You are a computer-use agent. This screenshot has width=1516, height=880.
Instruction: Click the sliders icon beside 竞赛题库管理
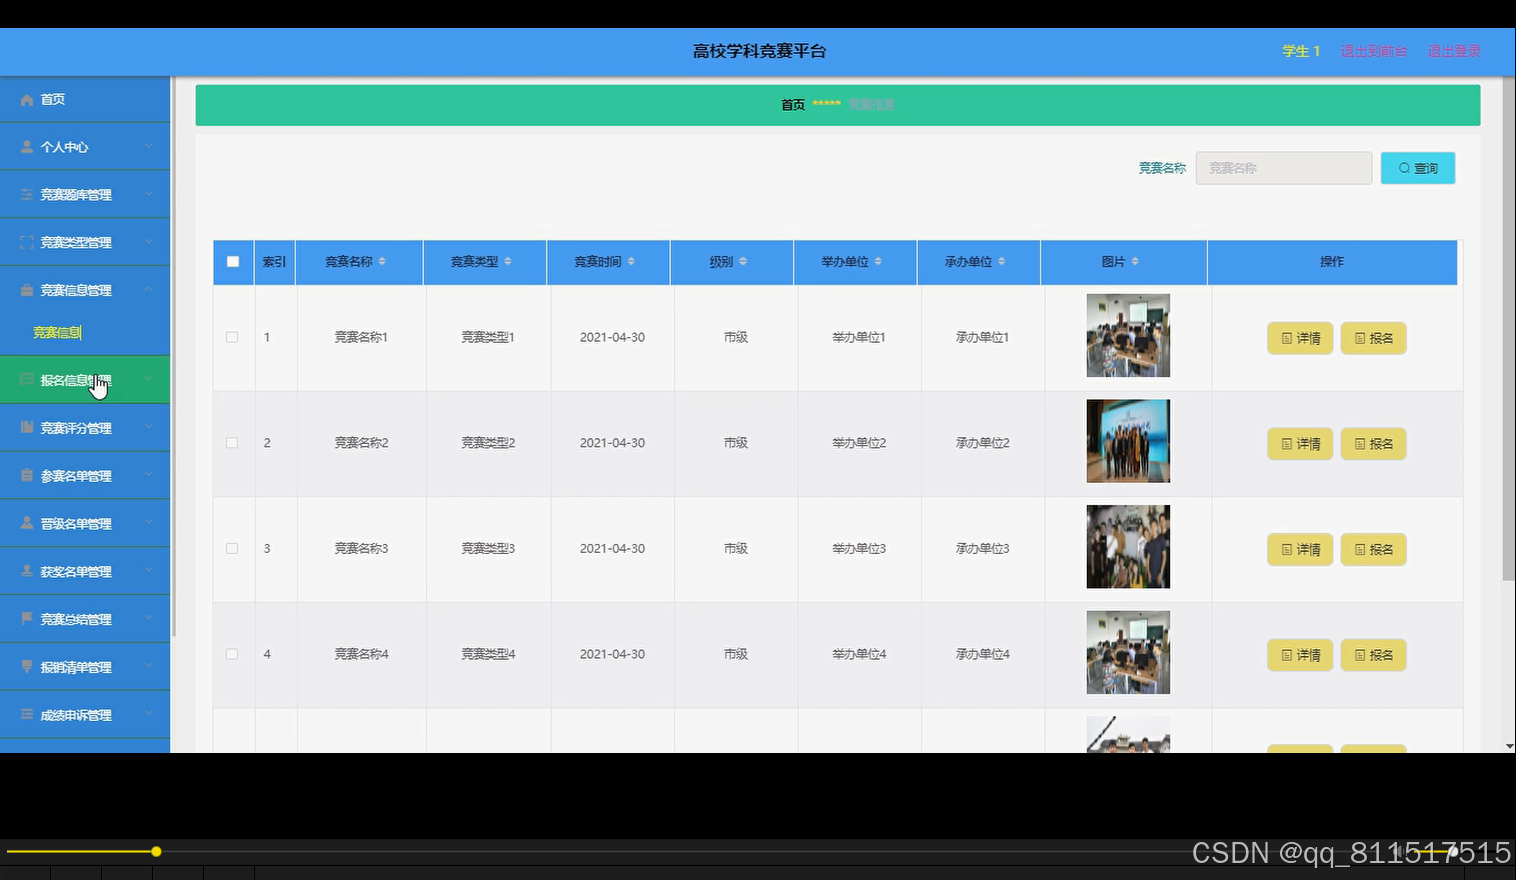click(x=27, y=195)
